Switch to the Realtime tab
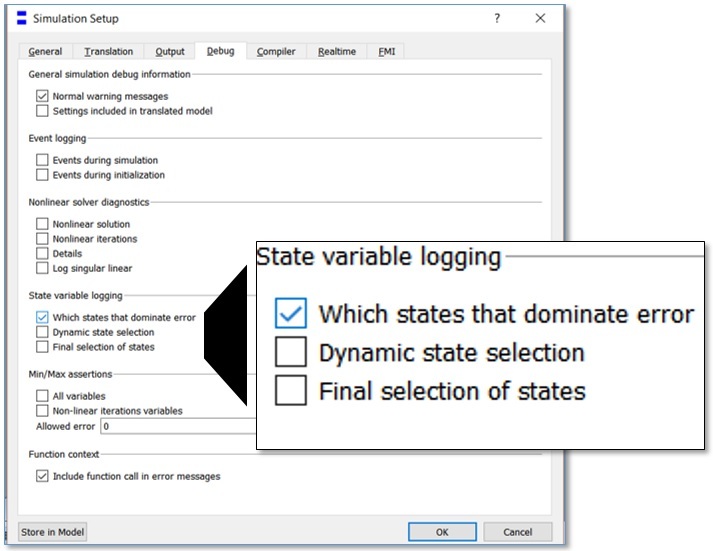This screenshot has height=551, width=713. point(336,51)
